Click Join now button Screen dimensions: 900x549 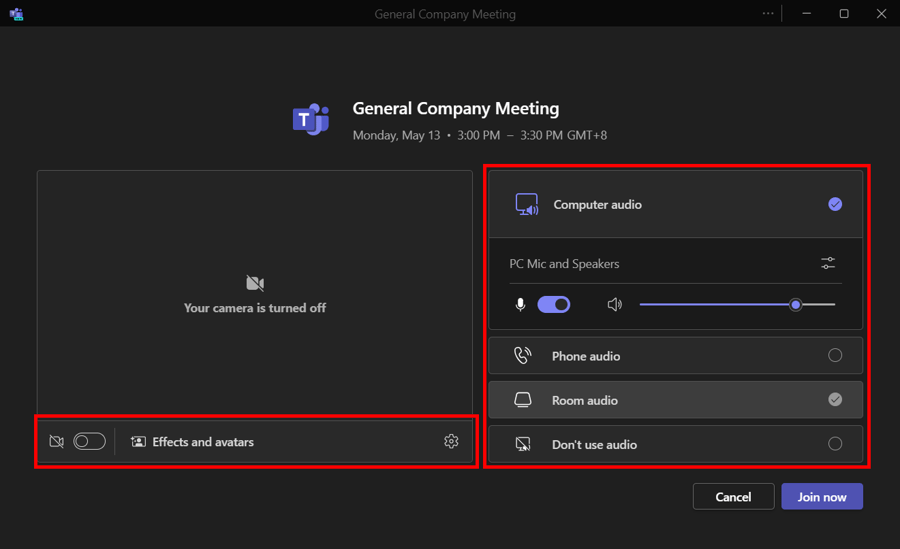point(822,497)
